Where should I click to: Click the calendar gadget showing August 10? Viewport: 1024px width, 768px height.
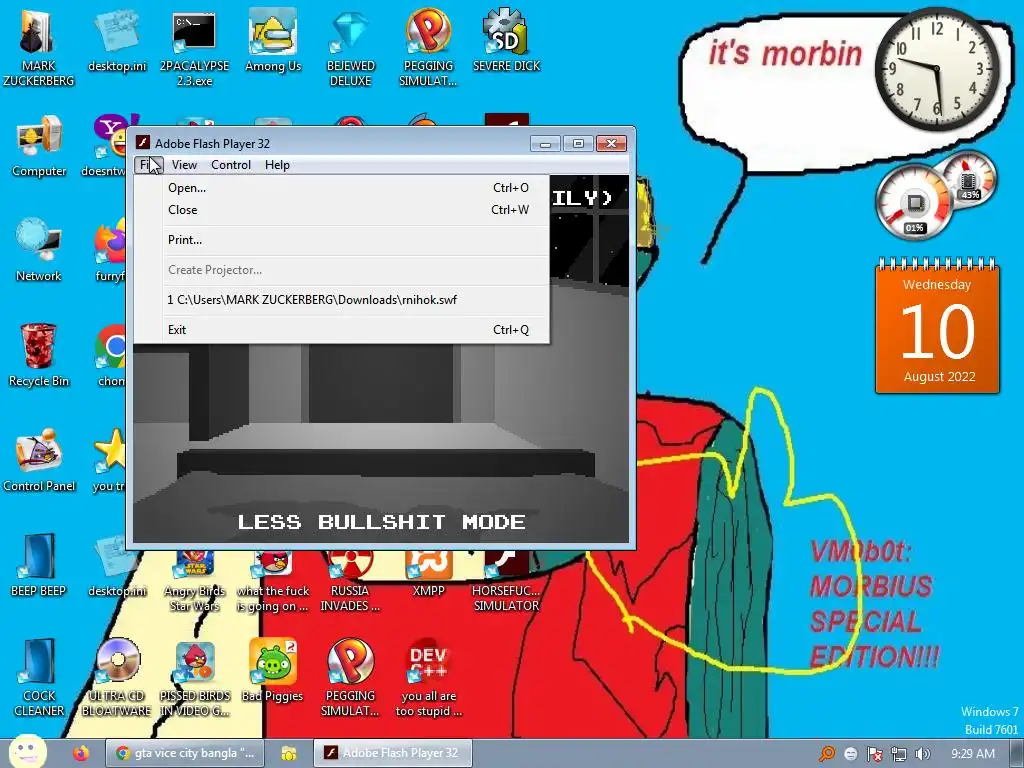tap(937, 327)
